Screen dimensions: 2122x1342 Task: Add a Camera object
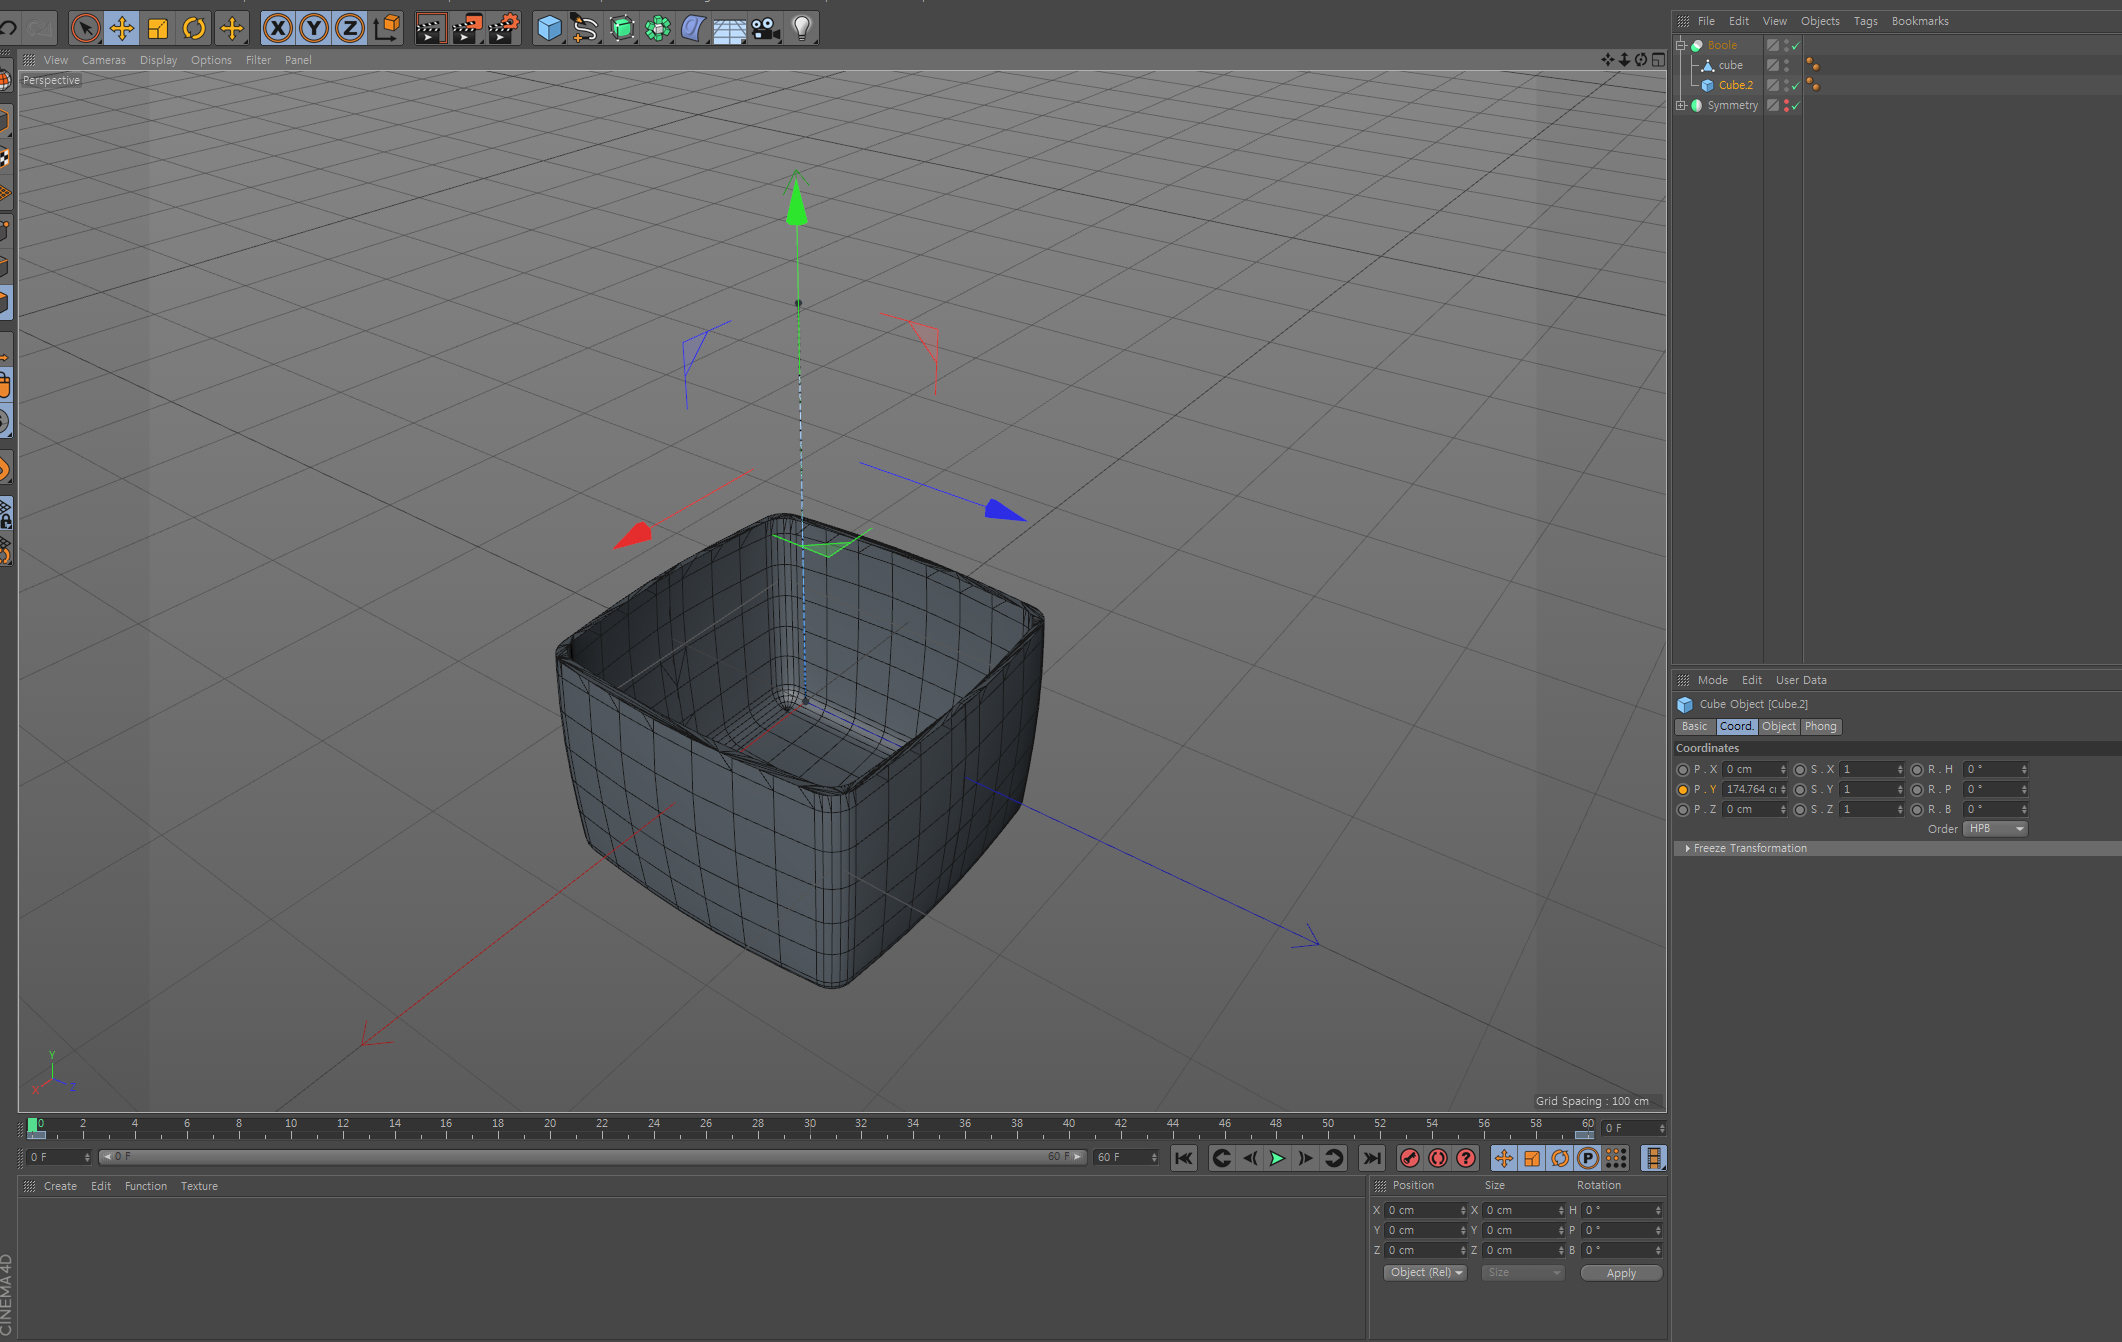tap(766, 29)
